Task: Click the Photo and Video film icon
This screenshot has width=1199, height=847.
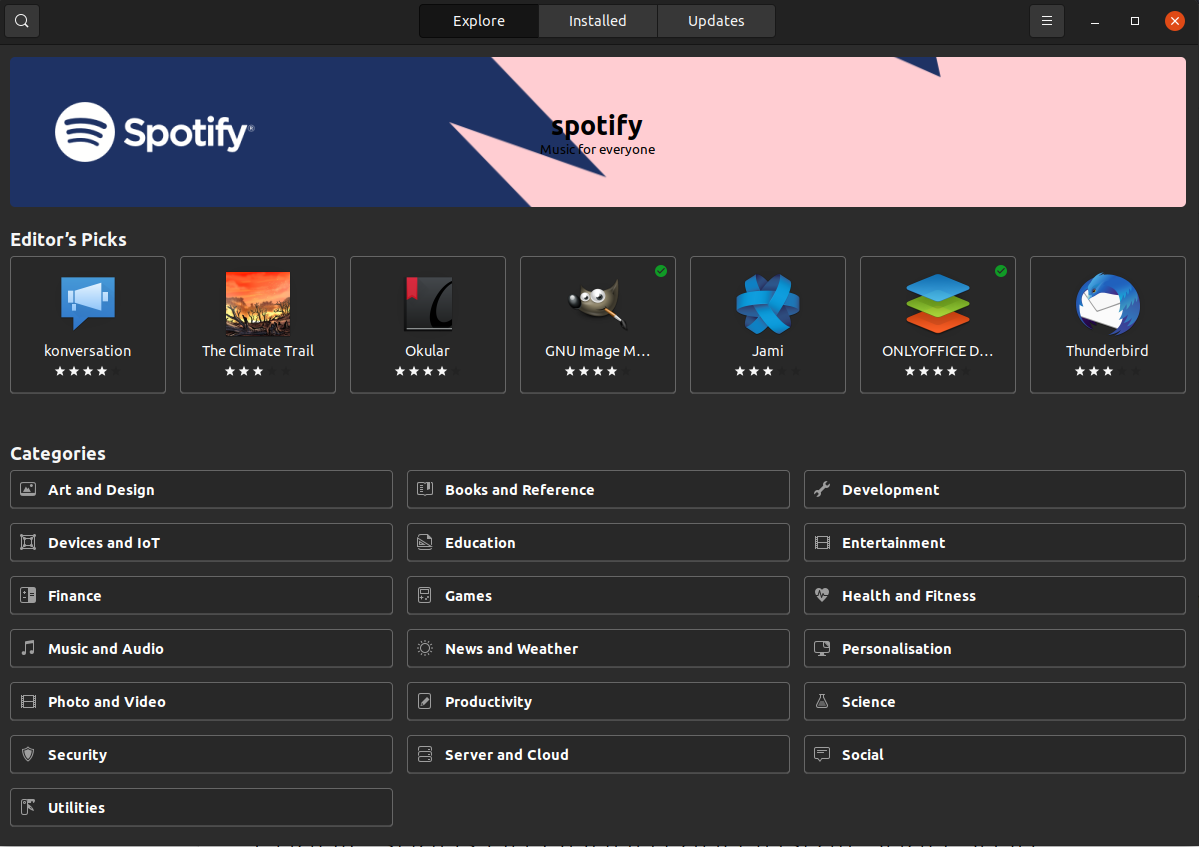Action: pos(28,701)
